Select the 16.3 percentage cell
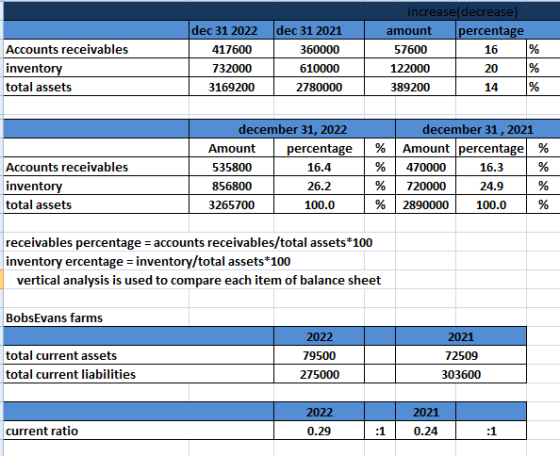The image size is (560, 456). pyautogui.click(x=491, y=167)
